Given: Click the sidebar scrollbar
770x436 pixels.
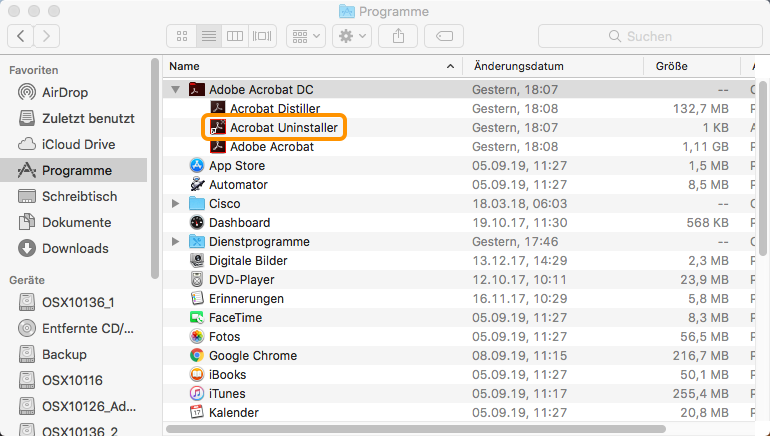Looking at the screenshot, I should click(x=155, y=168).
